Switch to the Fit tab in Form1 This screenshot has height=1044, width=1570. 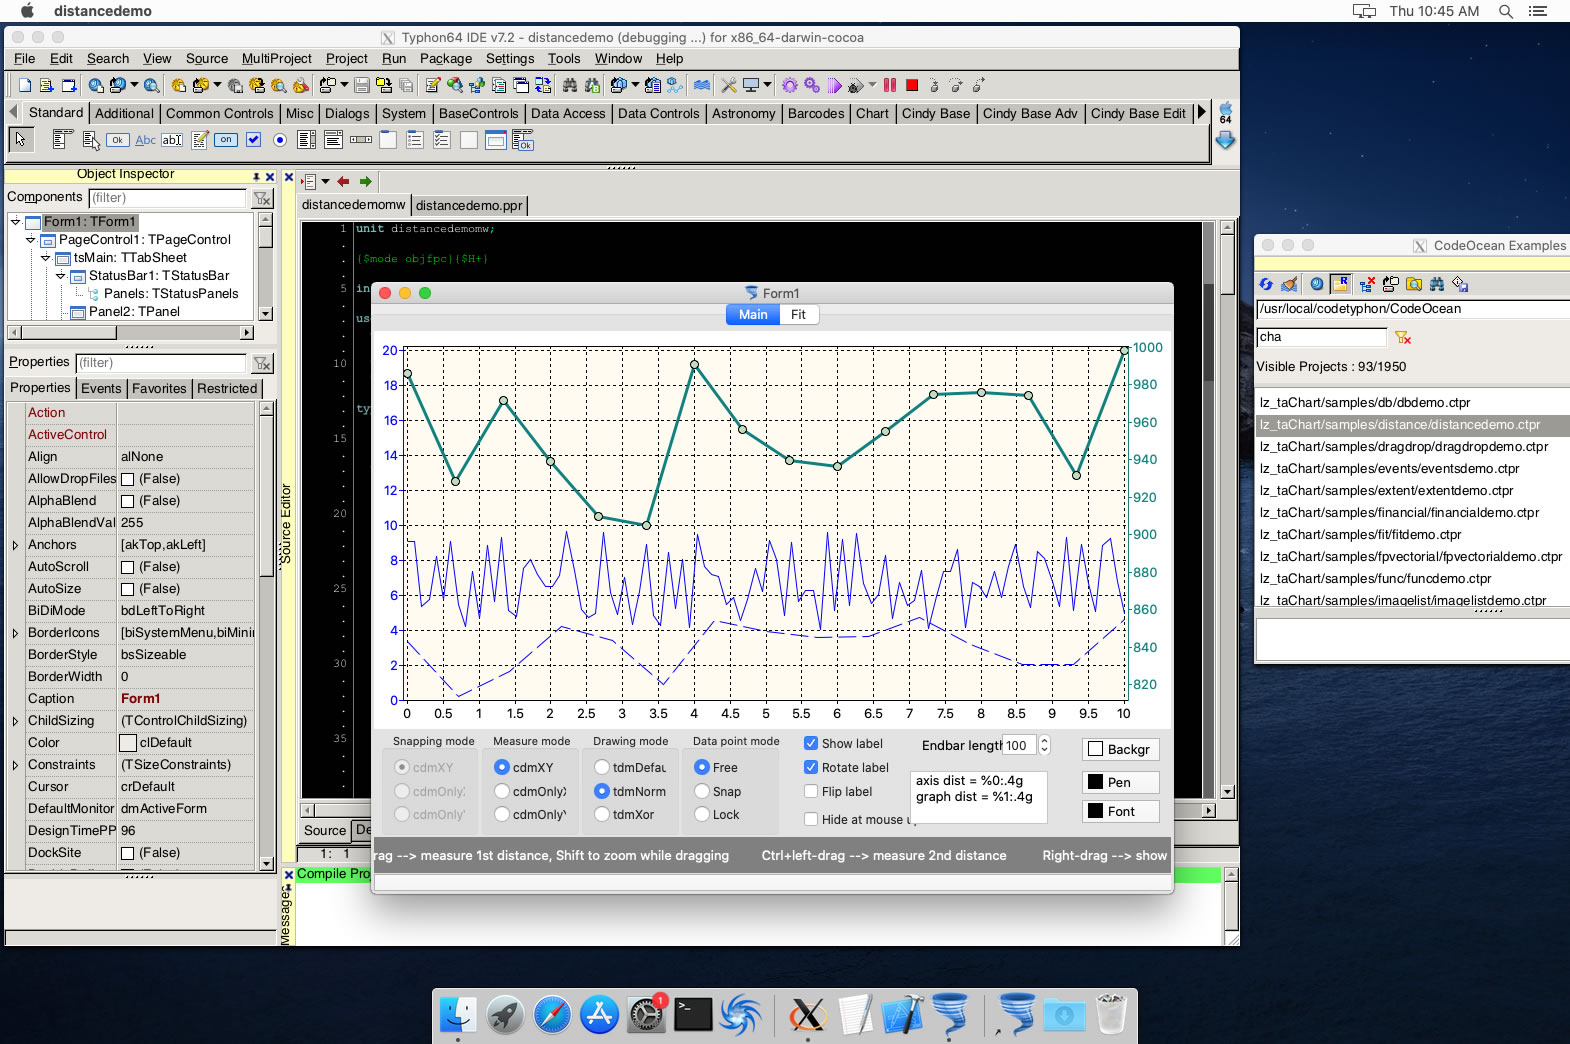(x=798, y=314)
